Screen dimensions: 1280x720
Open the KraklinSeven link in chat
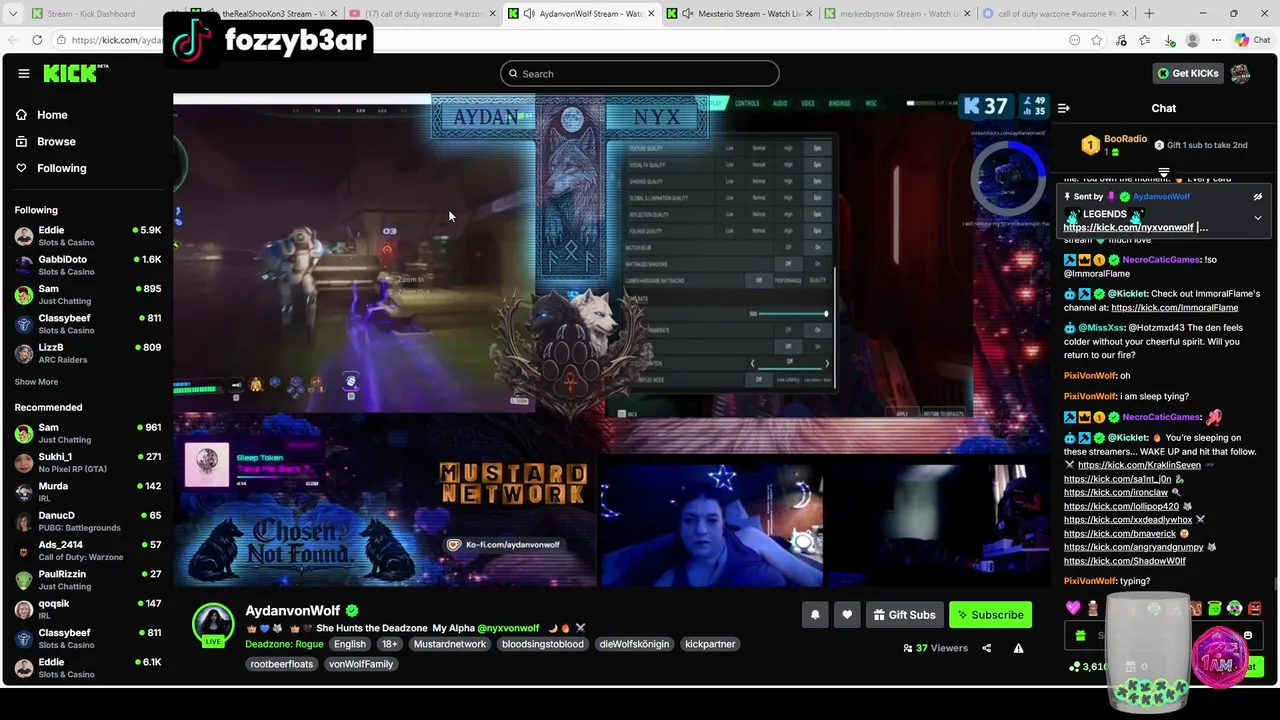(x=1139, y=465)
